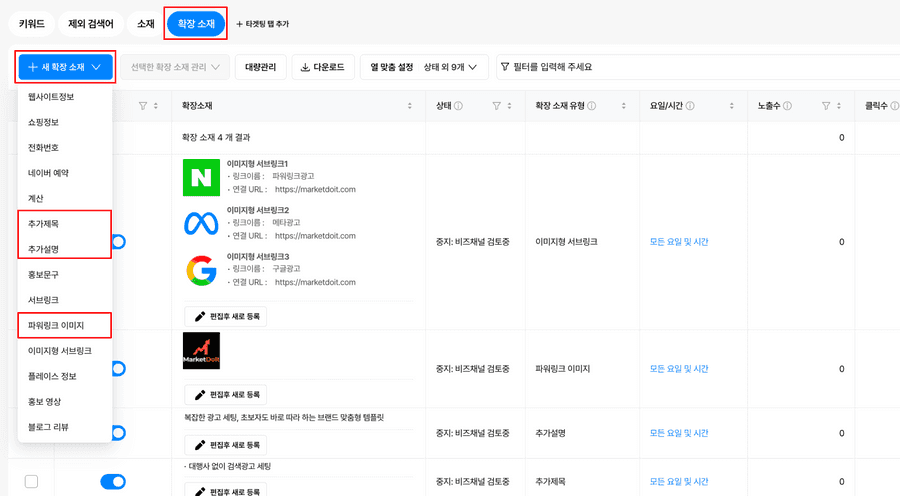900x496 pixels.
Task: Click 확장 소재 유형 info icon
Action: [x=592, y=106]
